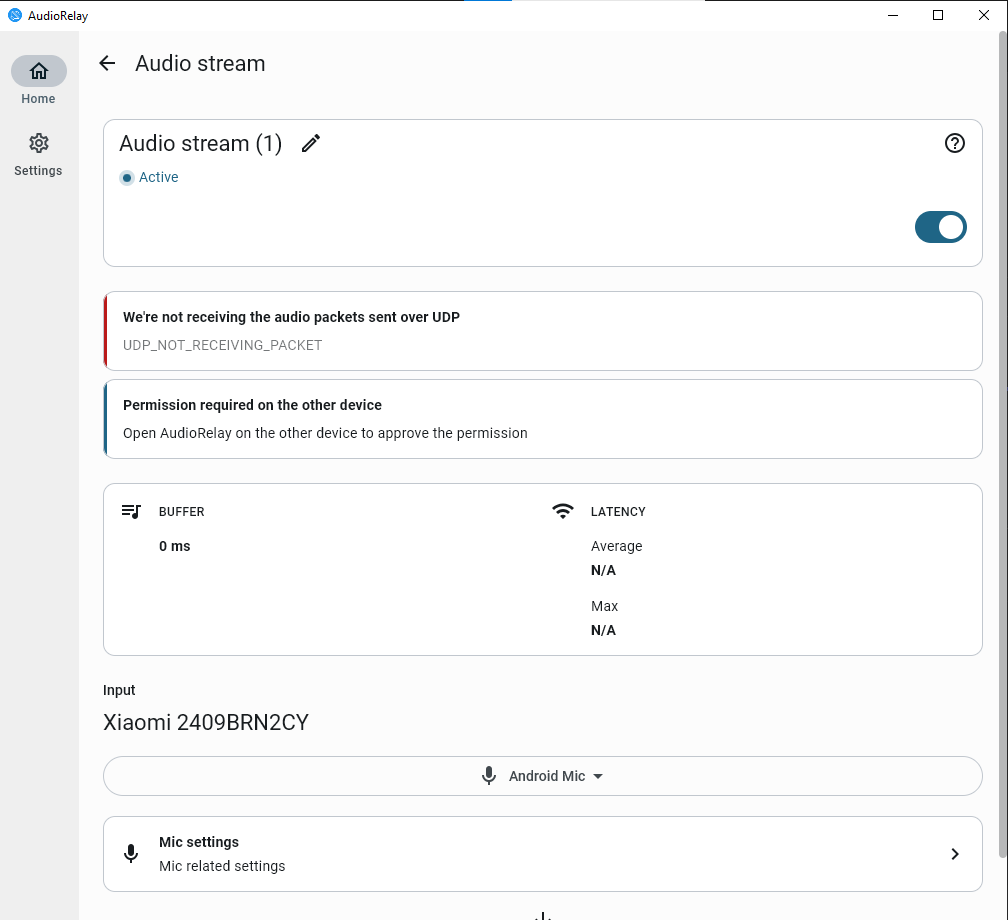Click the Wi-Fi latency icon
Image resolution: width=1008 pixels, height=920 pixels.
coord(563,511)
